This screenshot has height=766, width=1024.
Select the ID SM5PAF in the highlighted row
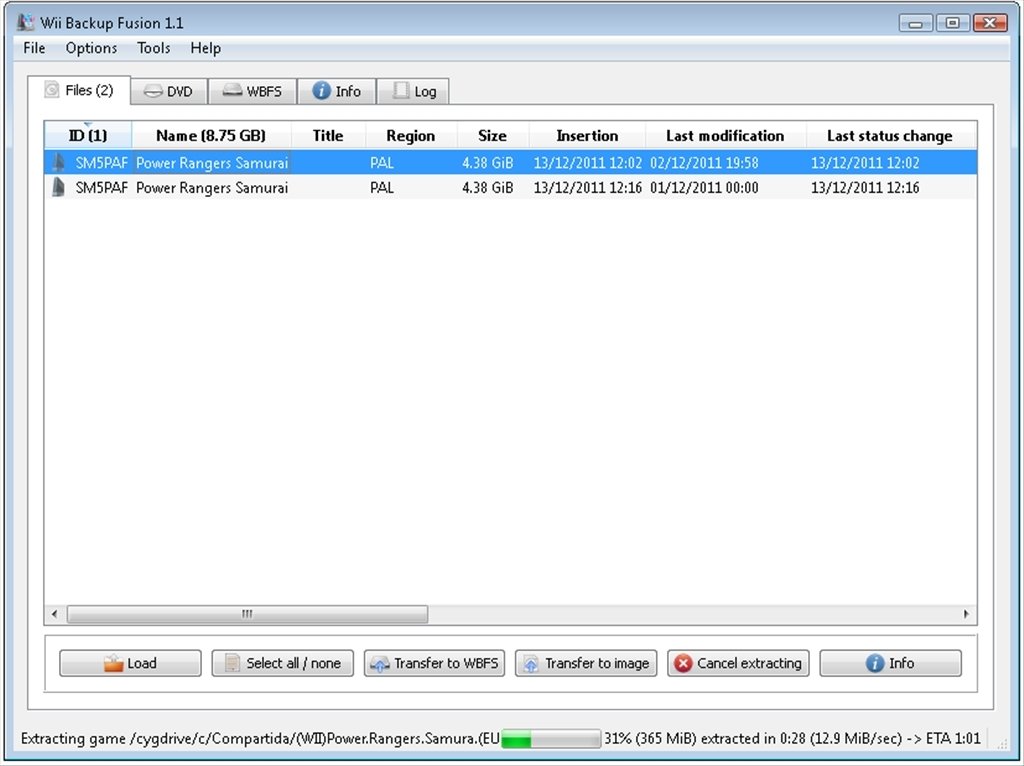pos(101,163)
